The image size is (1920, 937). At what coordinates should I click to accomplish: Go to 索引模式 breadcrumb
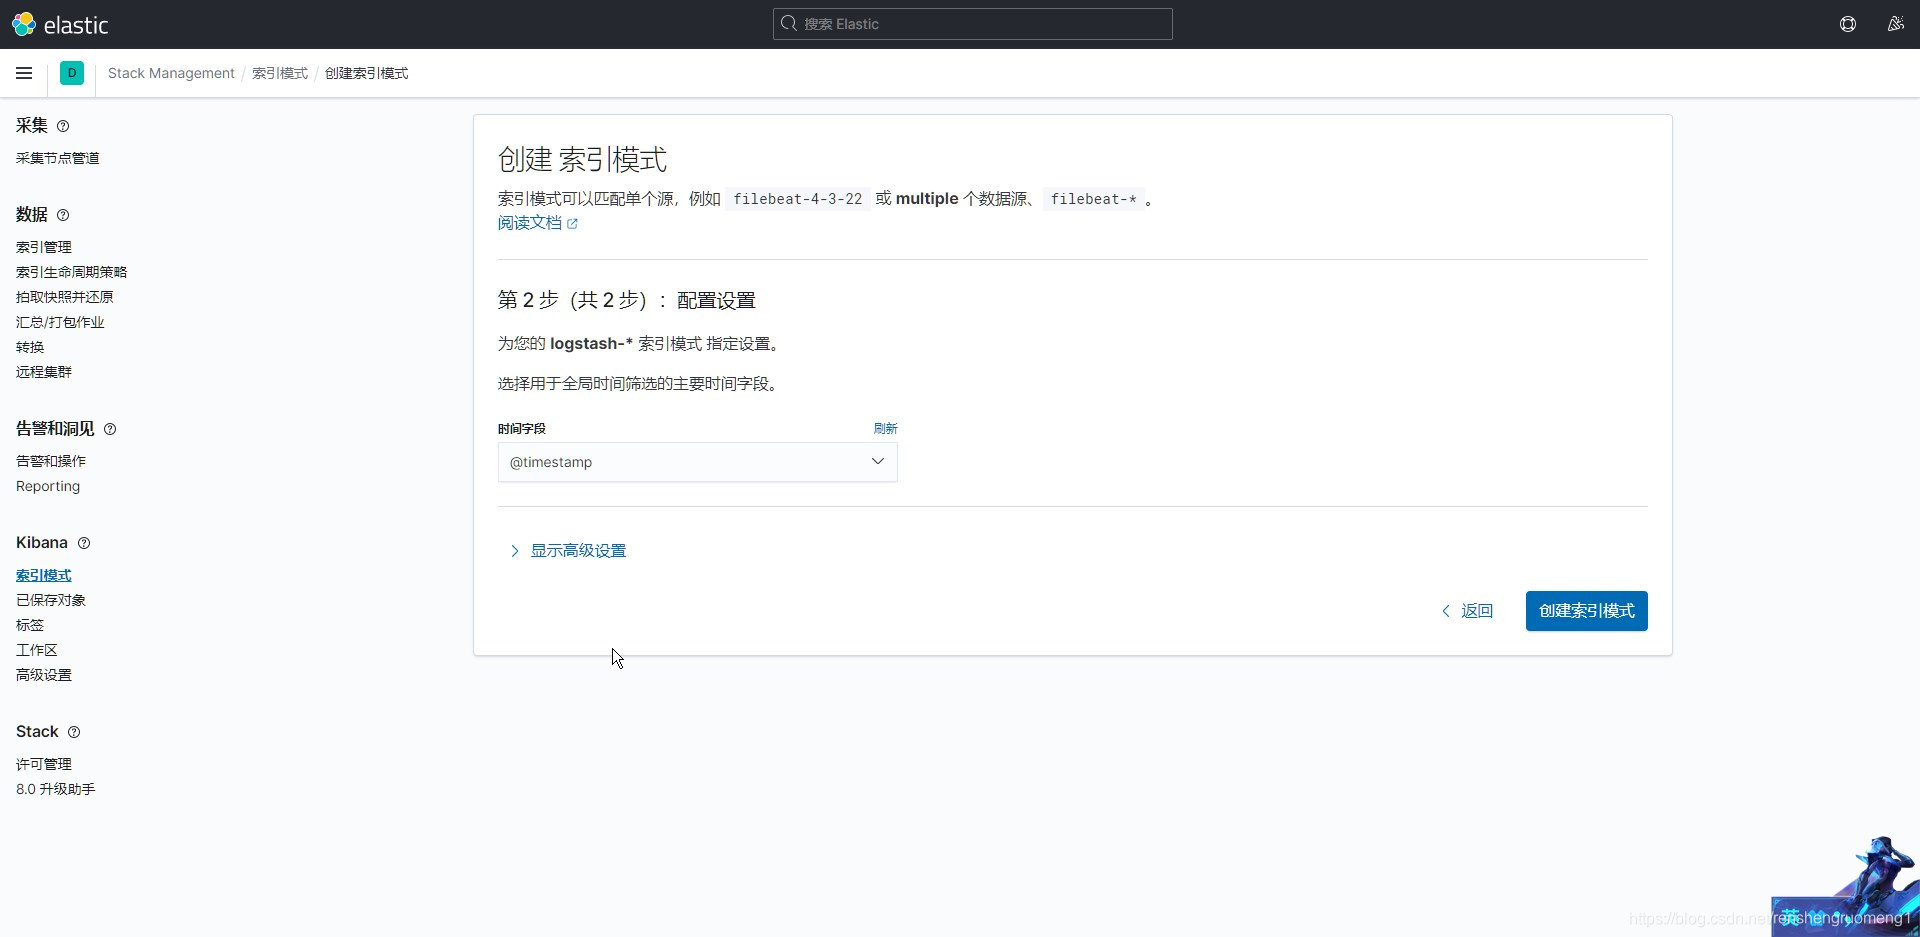[x=280, y=73]
